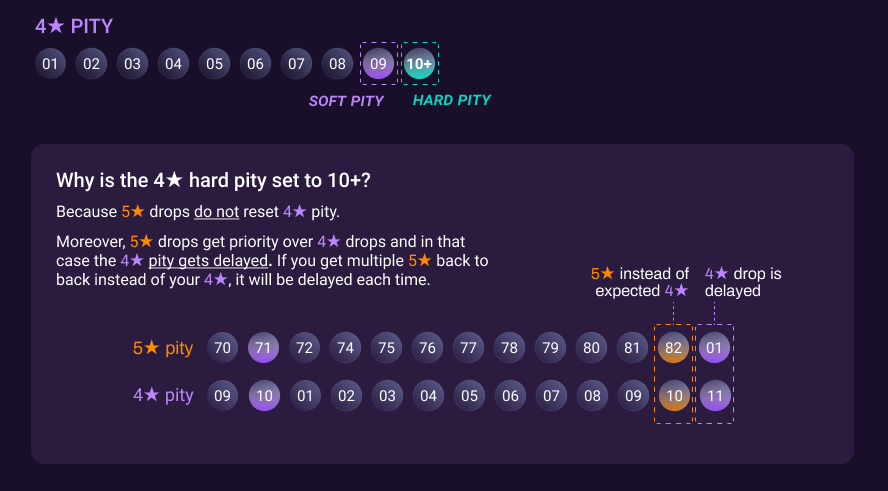Click the purple 10 circle beneath 71
The width and height of the screenshot is (888, 491).
click(264, 395)
